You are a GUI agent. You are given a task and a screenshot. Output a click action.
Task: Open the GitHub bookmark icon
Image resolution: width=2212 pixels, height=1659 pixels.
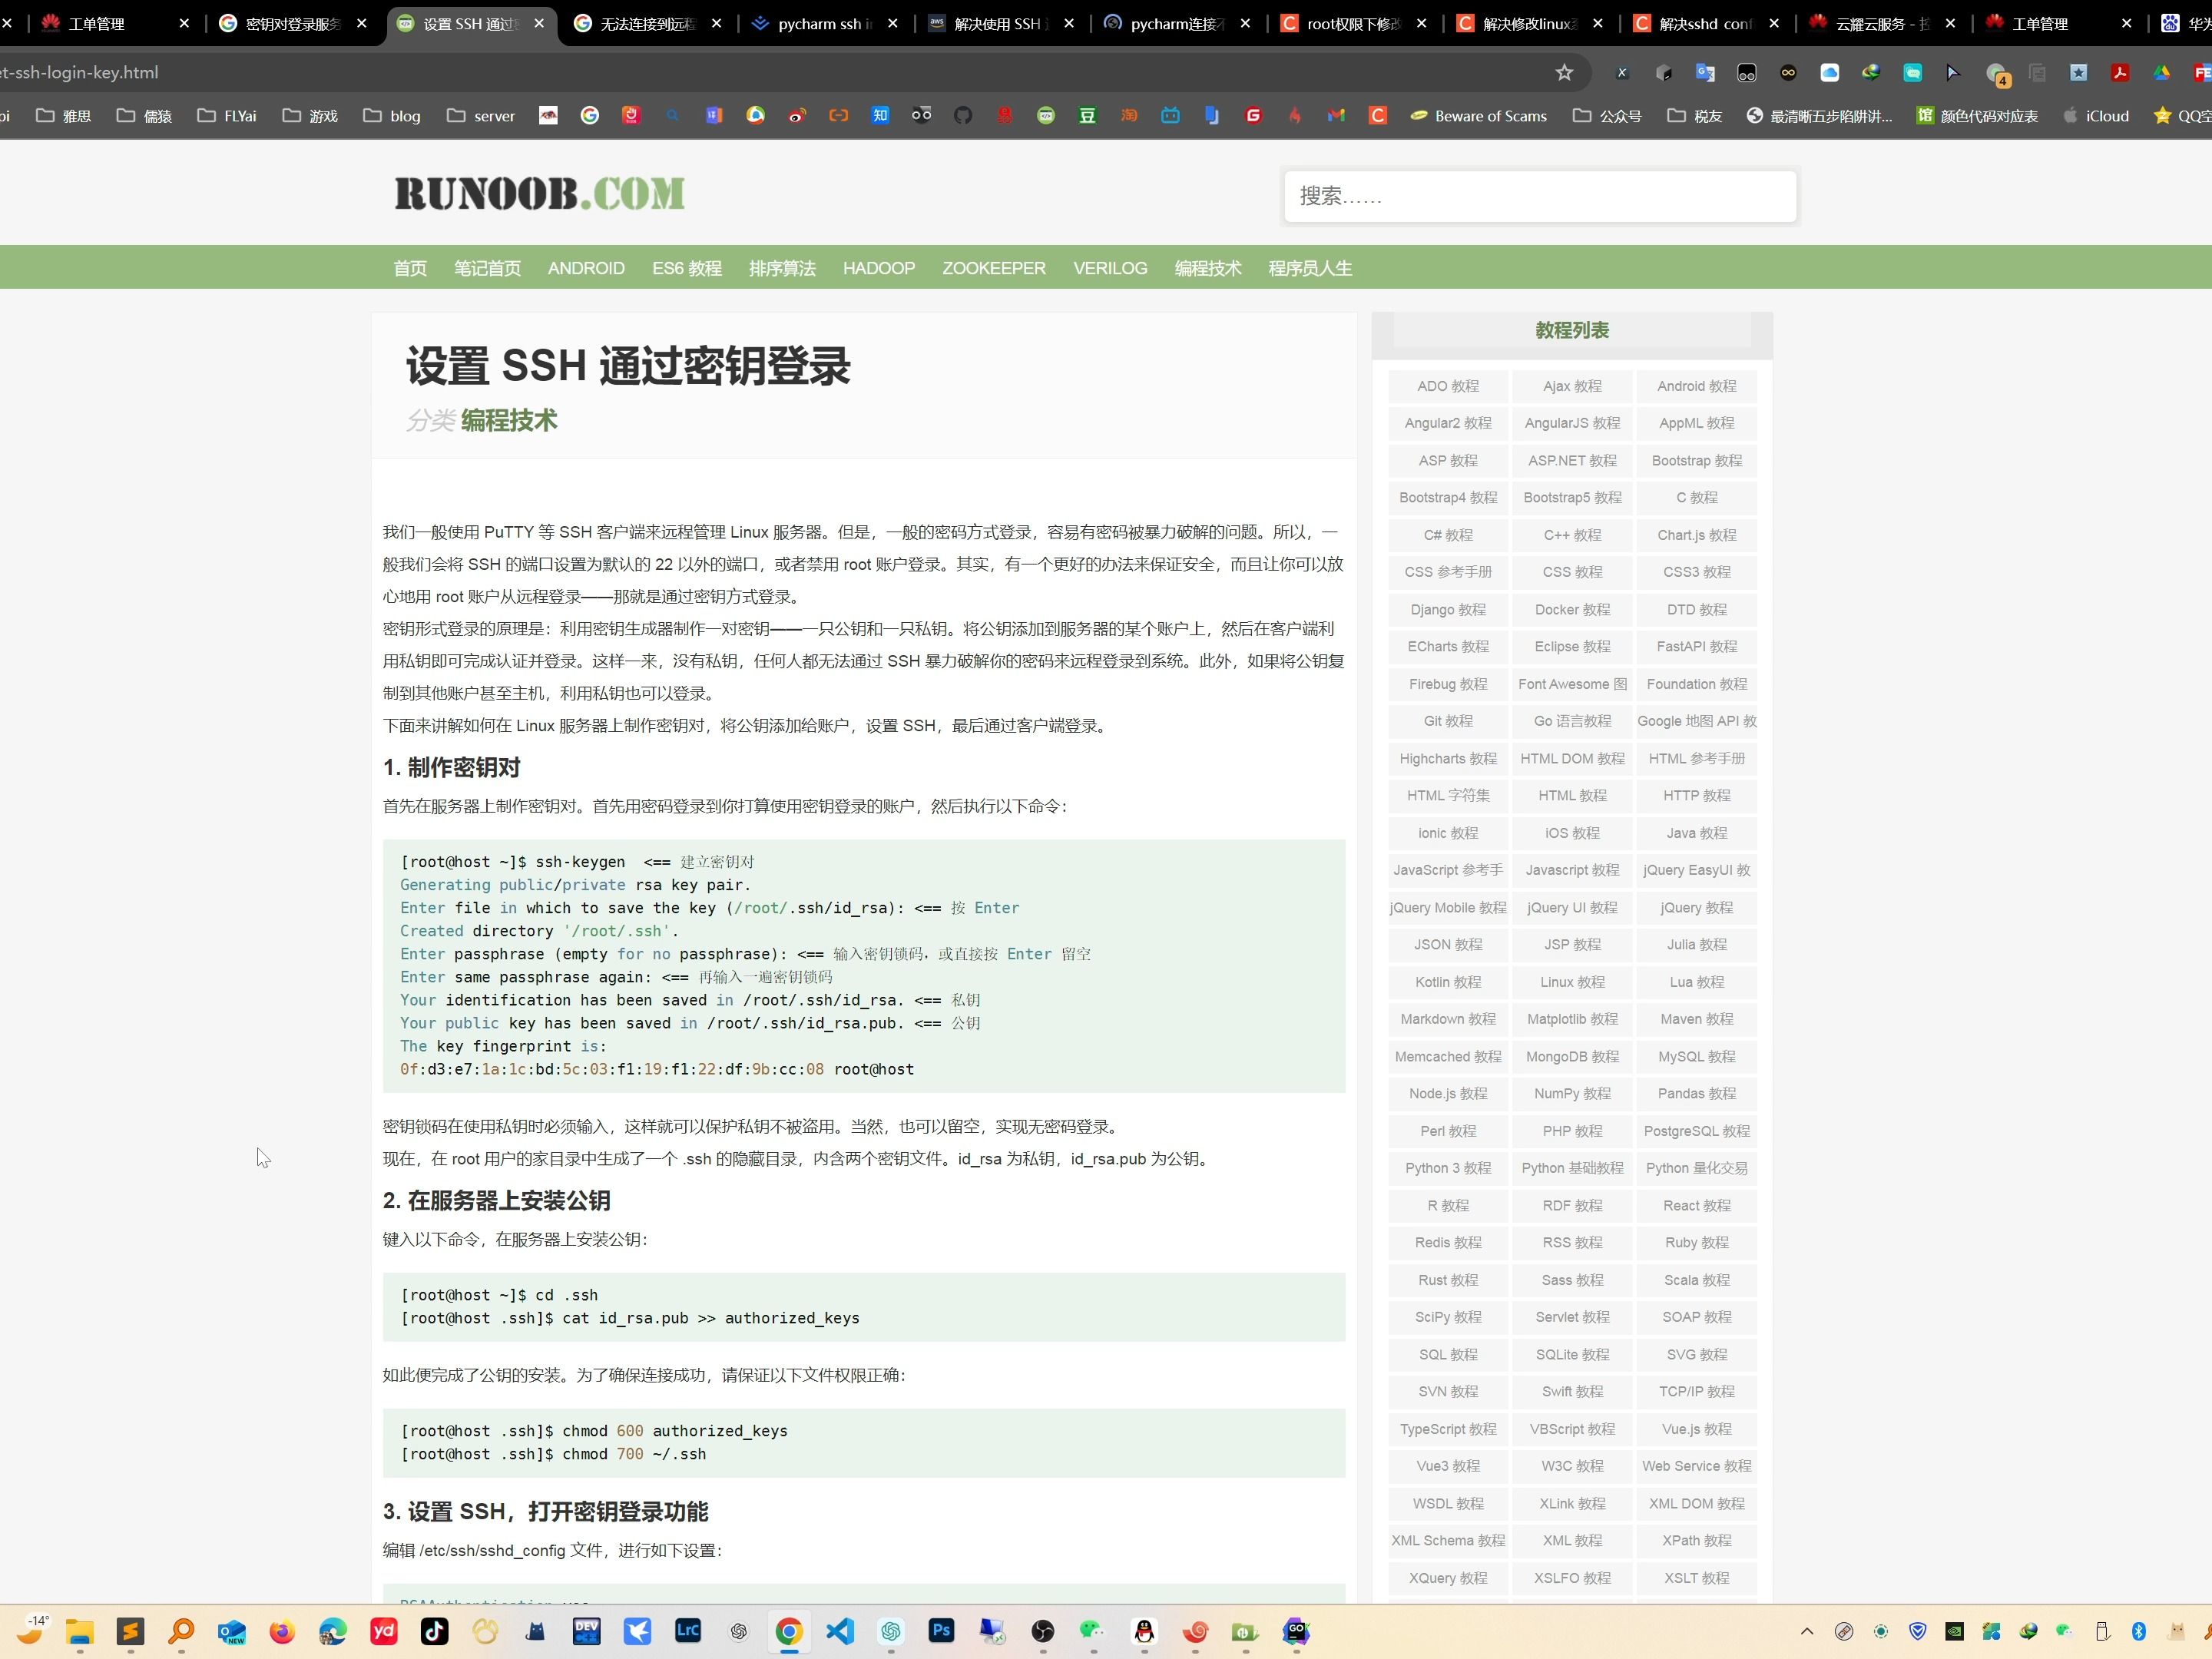(x=963, y=116)
